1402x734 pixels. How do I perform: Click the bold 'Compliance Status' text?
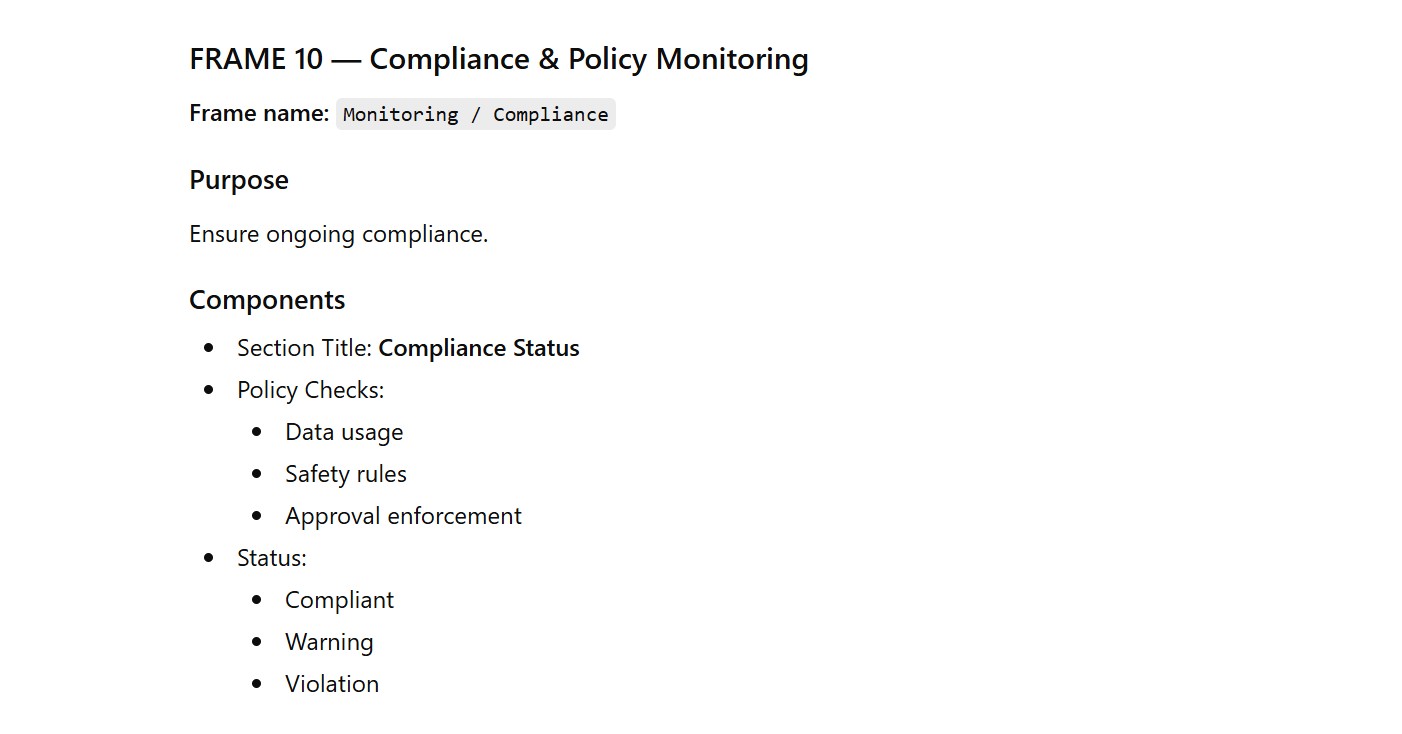[479, 348]
